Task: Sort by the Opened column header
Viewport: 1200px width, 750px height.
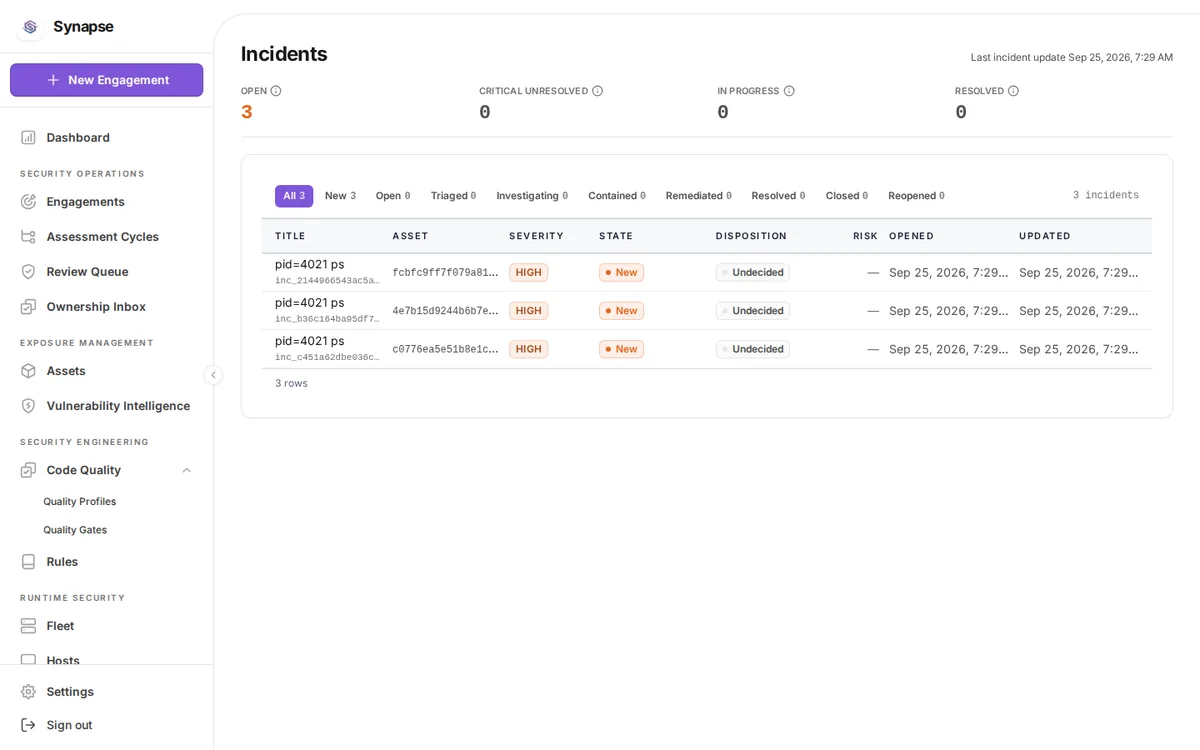Action: (911, 236)
